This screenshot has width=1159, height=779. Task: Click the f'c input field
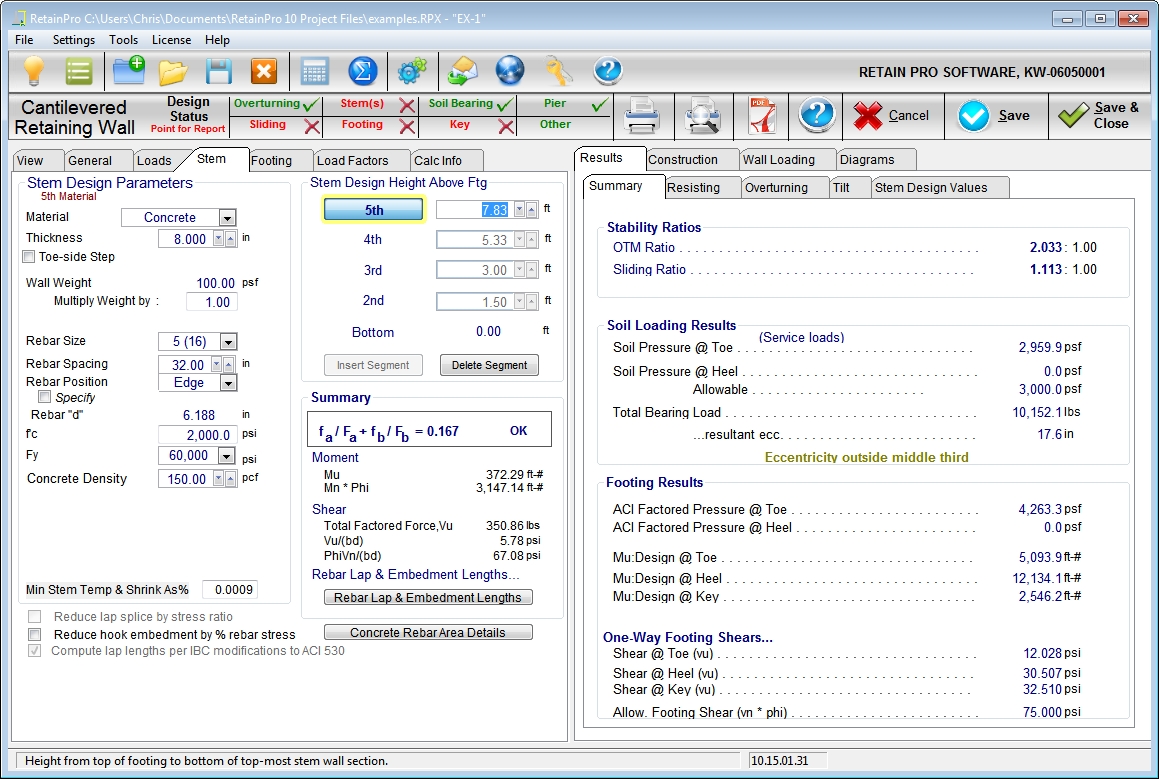click(x=197, y=435)
